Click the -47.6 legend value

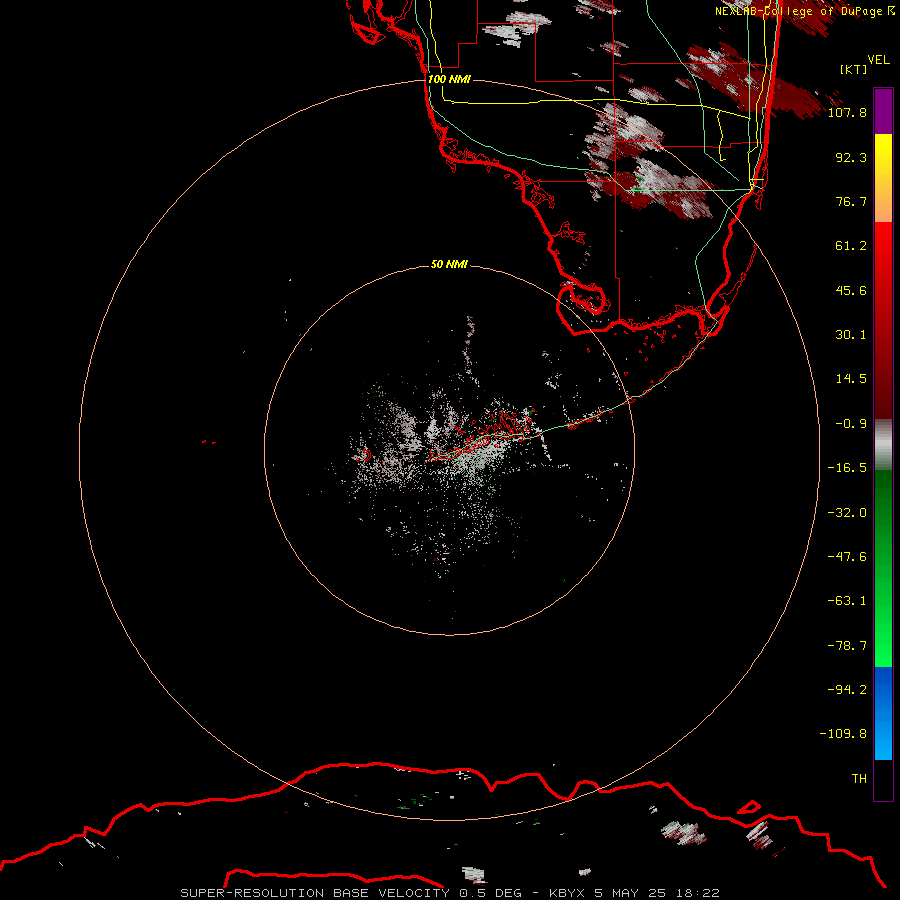tap(847, 557)
